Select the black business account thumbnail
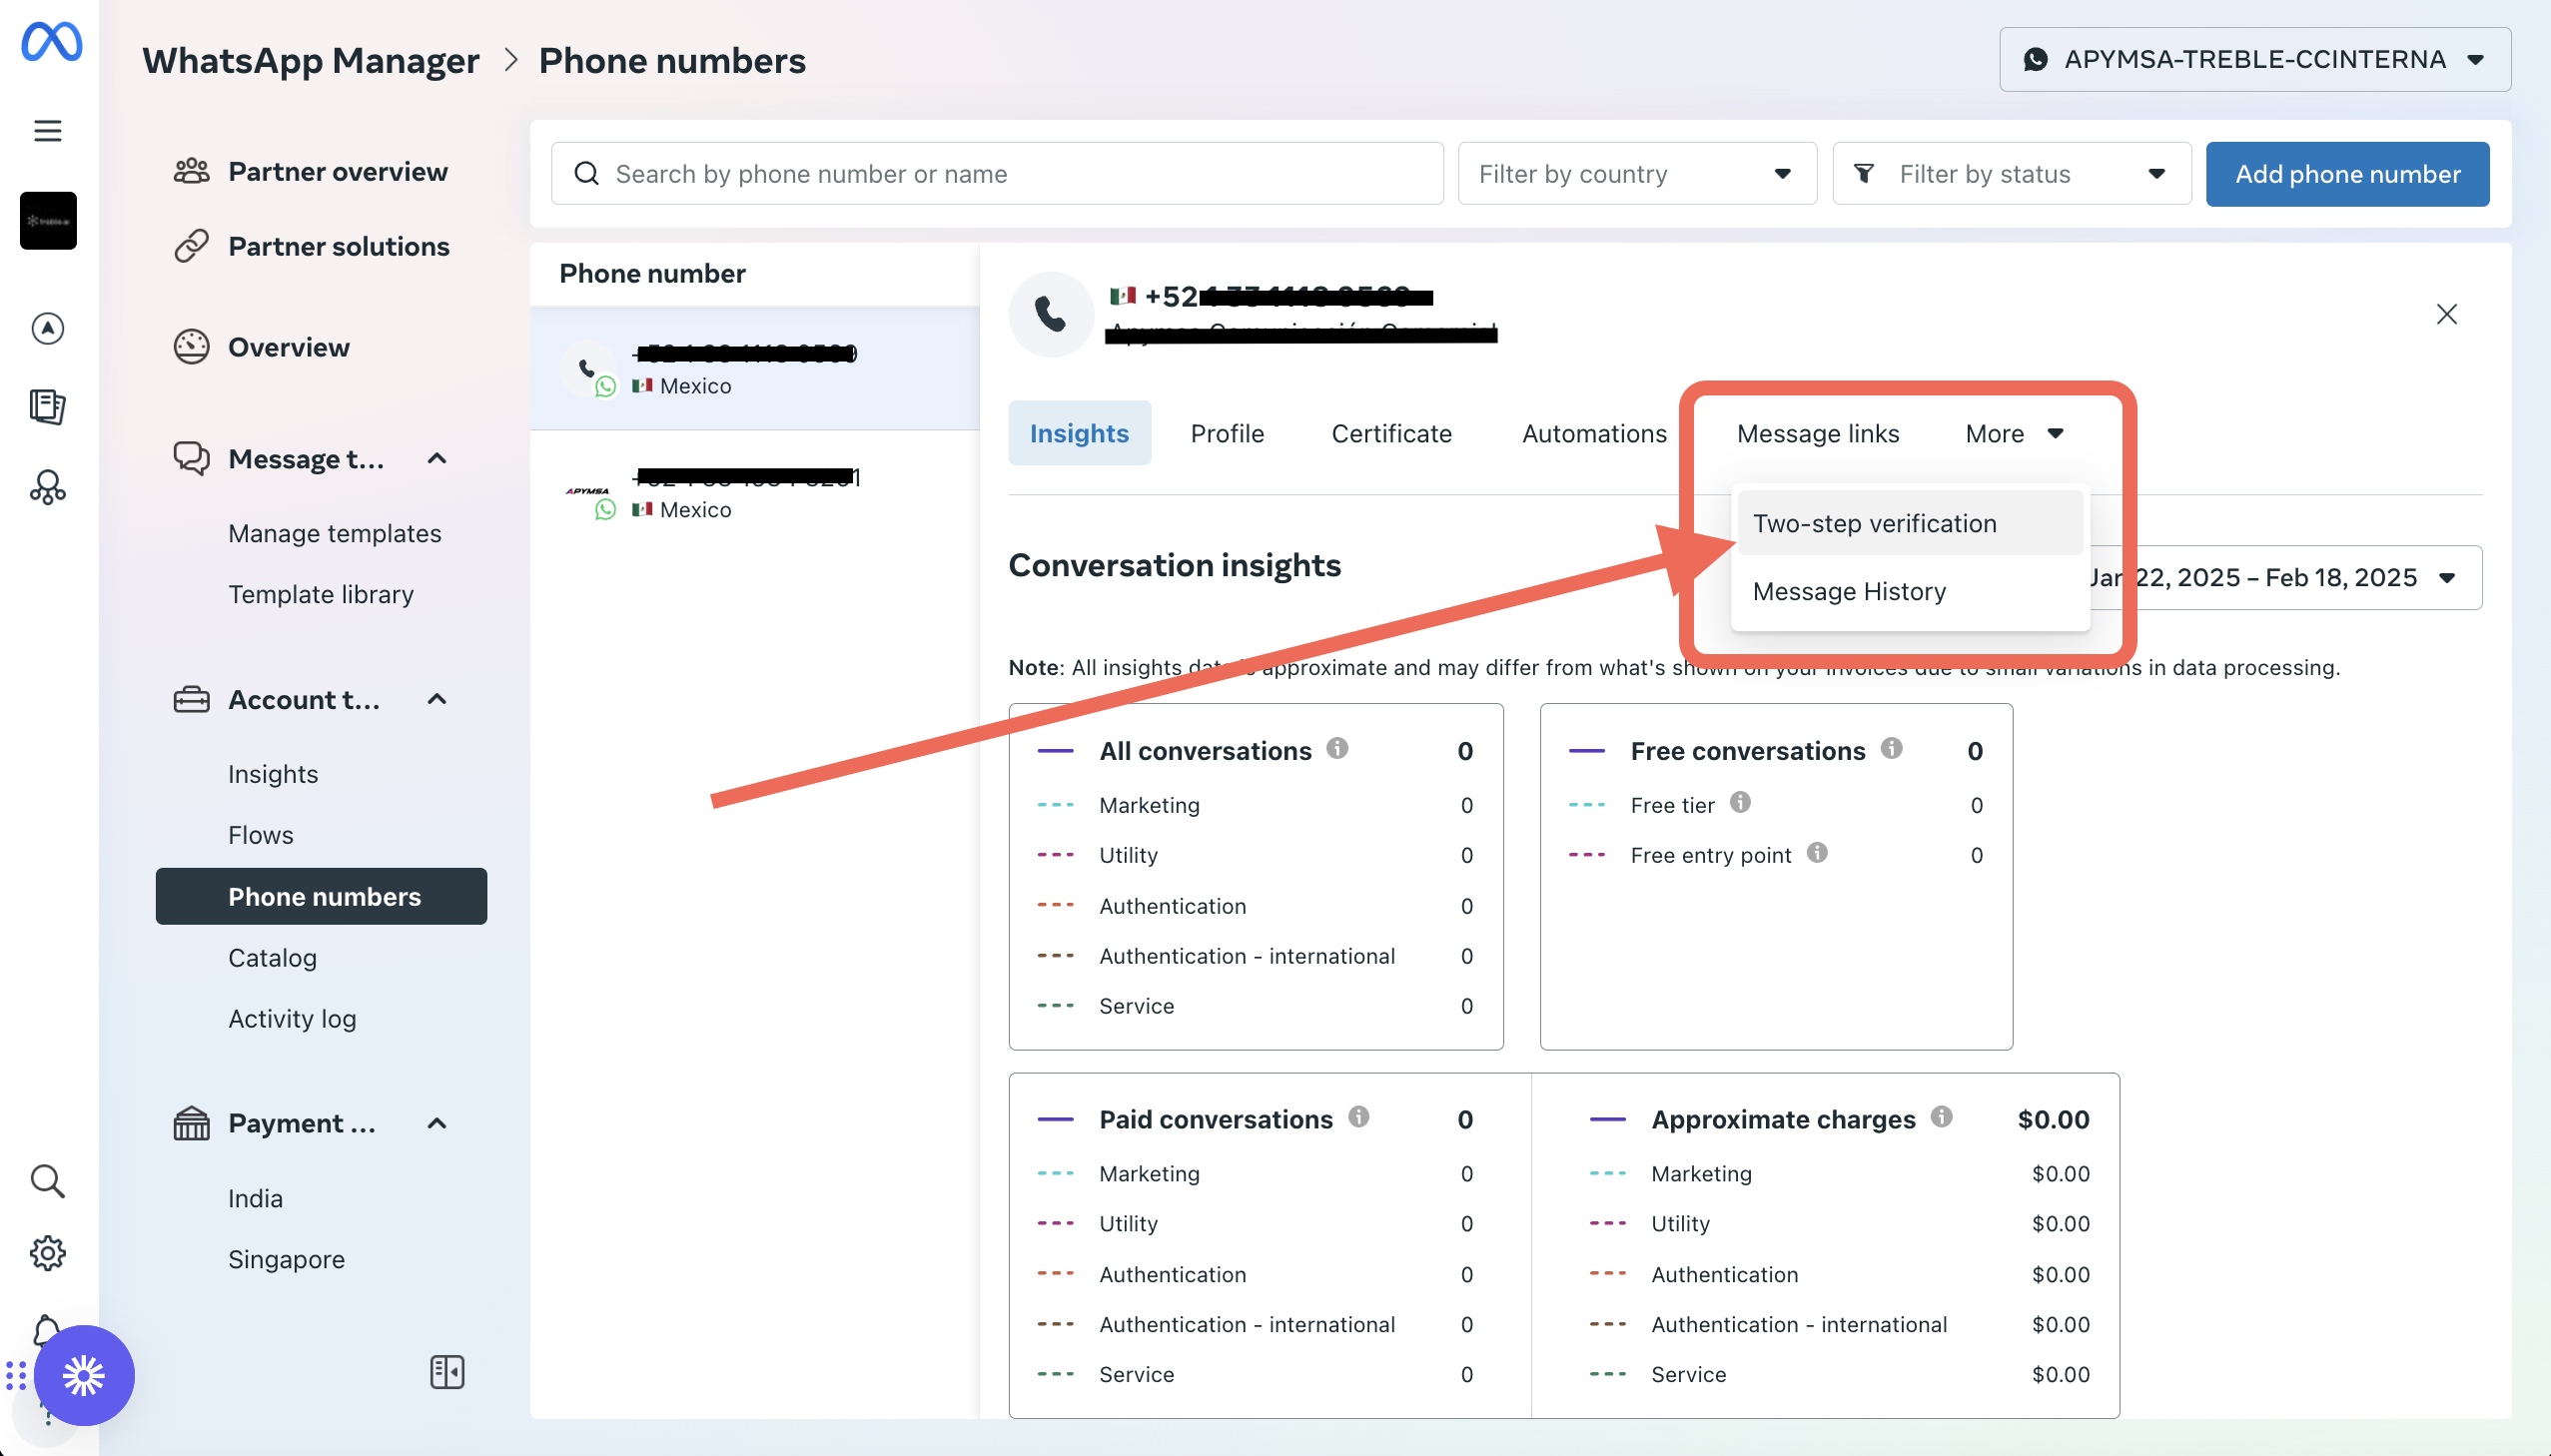The image size is (2551, 1456). pyautogui.click(x=48, y=221)
